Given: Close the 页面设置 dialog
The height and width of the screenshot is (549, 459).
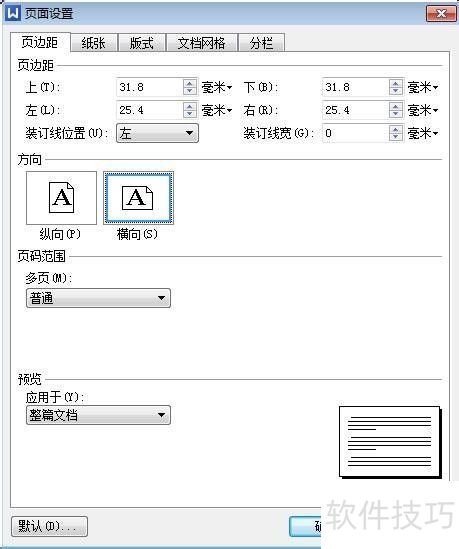Looking at the screenshot, I should click(x=441, y=14).
